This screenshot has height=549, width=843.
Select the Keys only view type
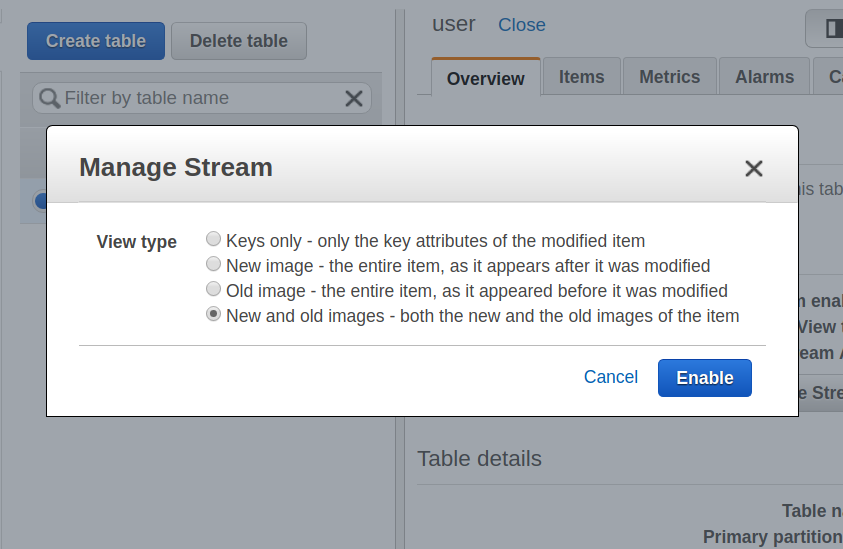(213, 239)
